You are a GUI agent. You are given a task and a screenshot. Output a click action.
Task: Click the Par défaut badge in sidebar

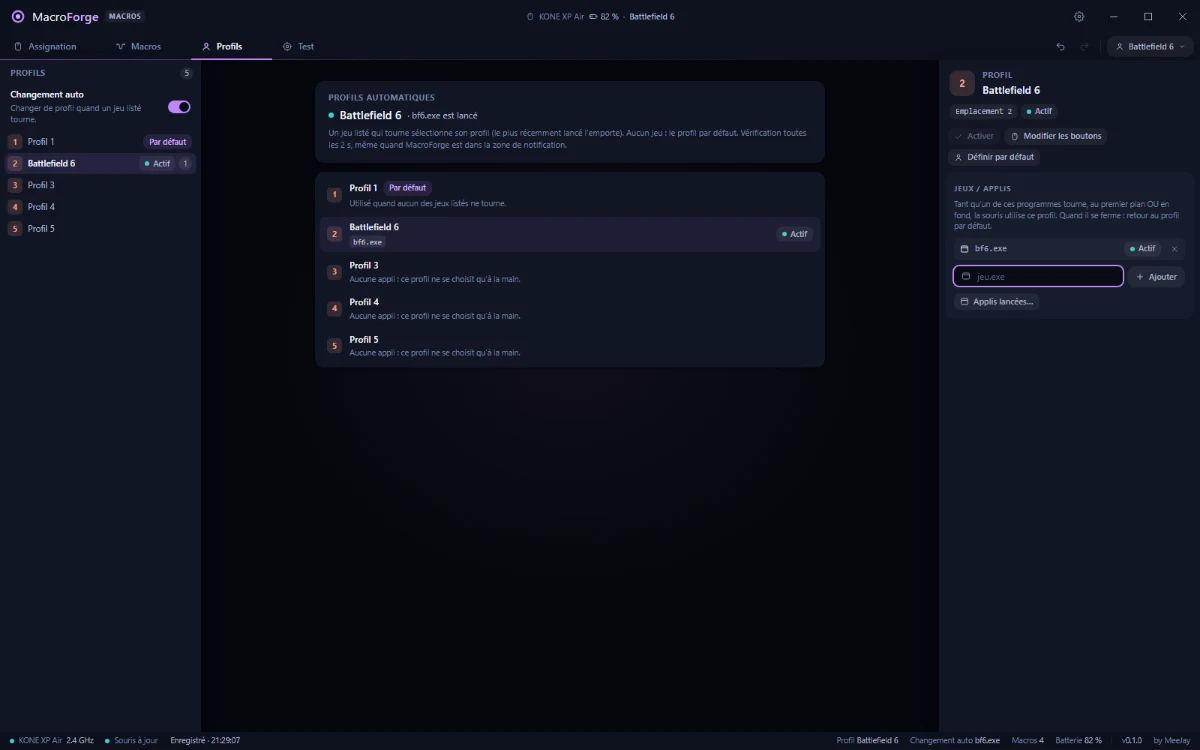(168, 142)
